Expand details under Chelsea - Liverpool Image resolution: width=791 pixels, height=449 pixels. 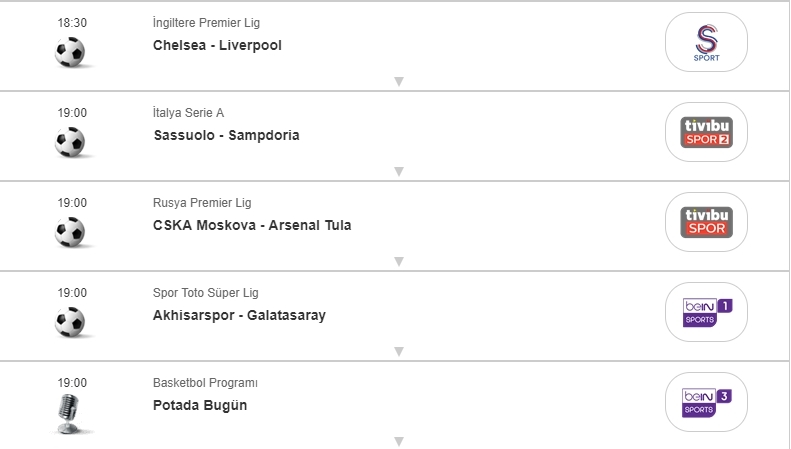[x=398, y=82]
